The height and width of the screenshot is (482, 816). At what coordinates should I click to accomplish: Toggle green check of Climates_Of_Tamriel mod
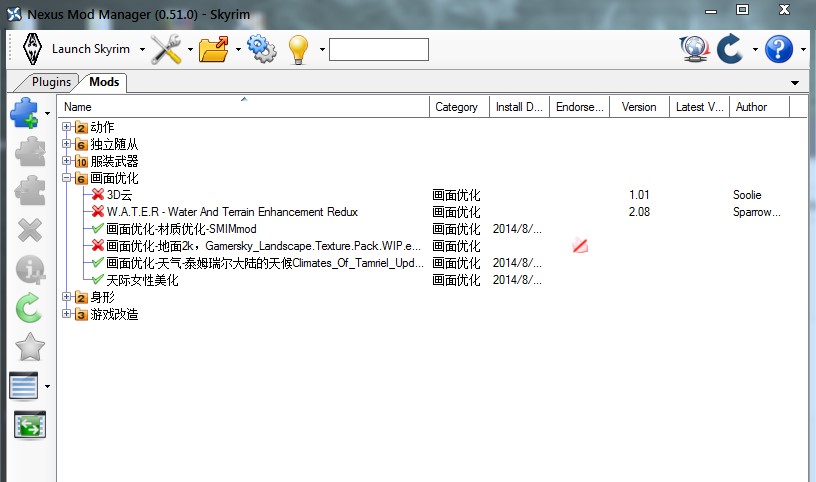coord(97,262)
